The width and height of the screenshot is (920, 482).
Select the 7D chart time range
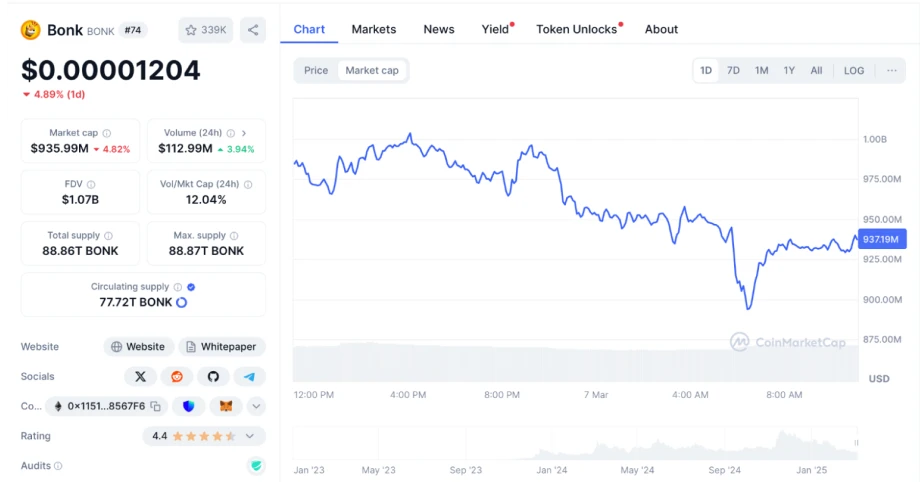[x=733, y=70]
